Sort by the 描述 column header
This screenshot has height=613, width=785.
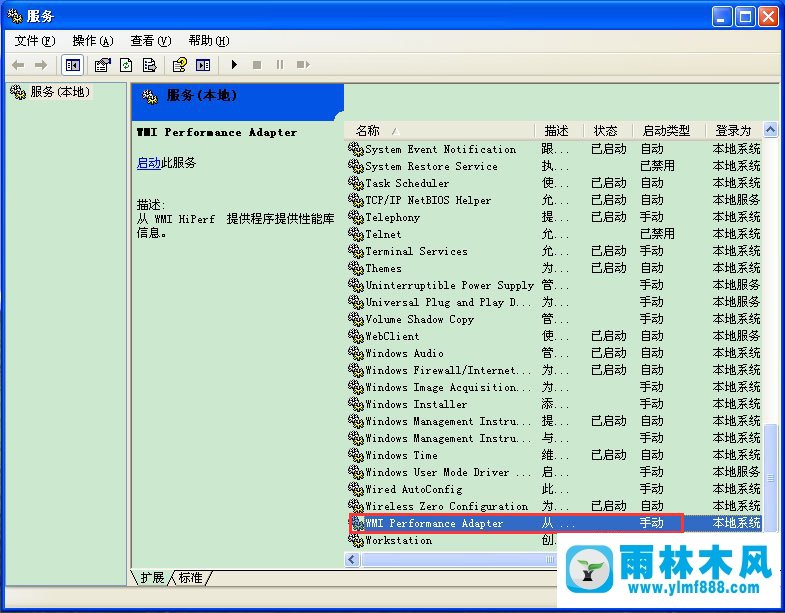click(559, 131)
